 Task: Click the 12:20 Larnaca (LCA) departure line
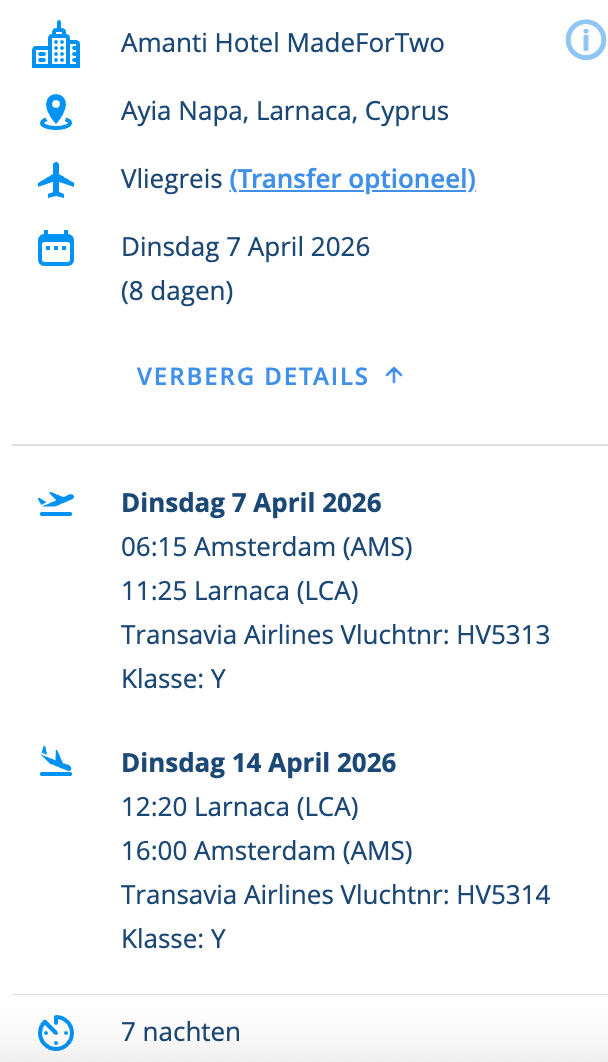(x=240, y=807)
